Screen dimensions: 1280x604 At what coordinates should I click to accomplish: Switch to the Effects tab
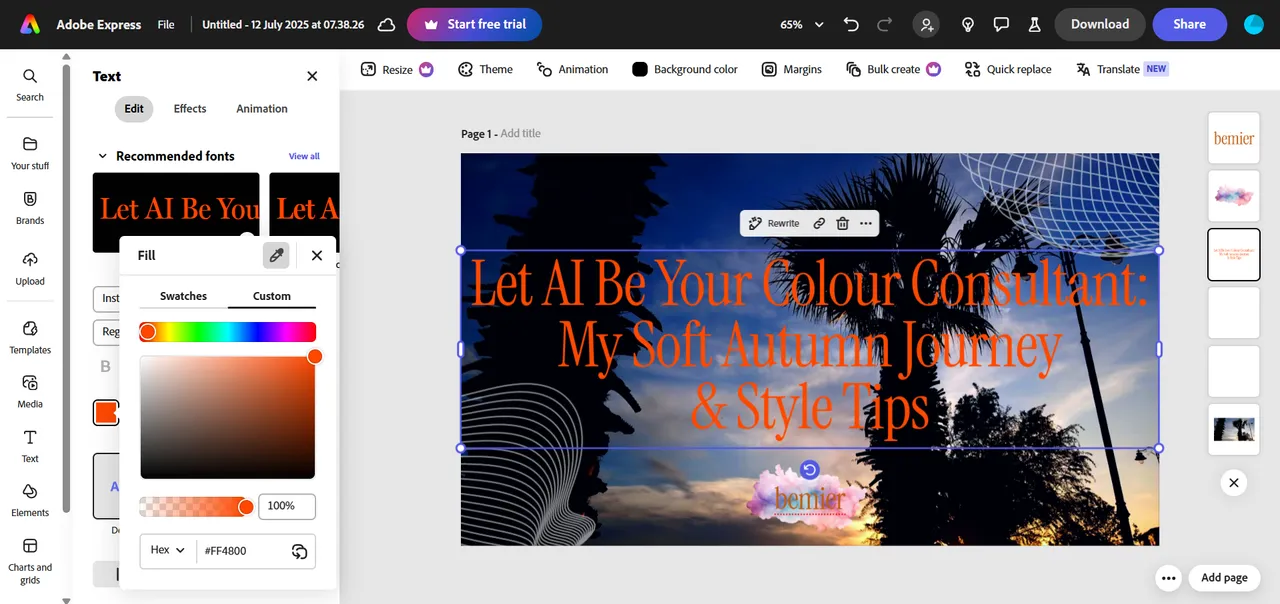tap(190, 109)
